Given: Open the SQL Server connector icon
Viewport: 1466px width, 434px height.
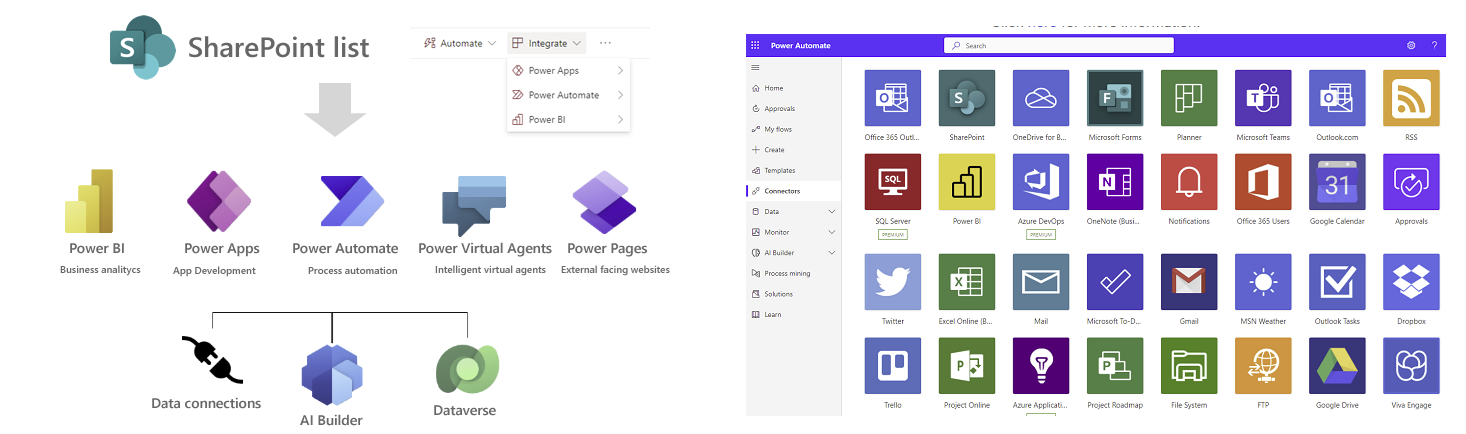Looking at the screenshot, I should coord(893,182).
